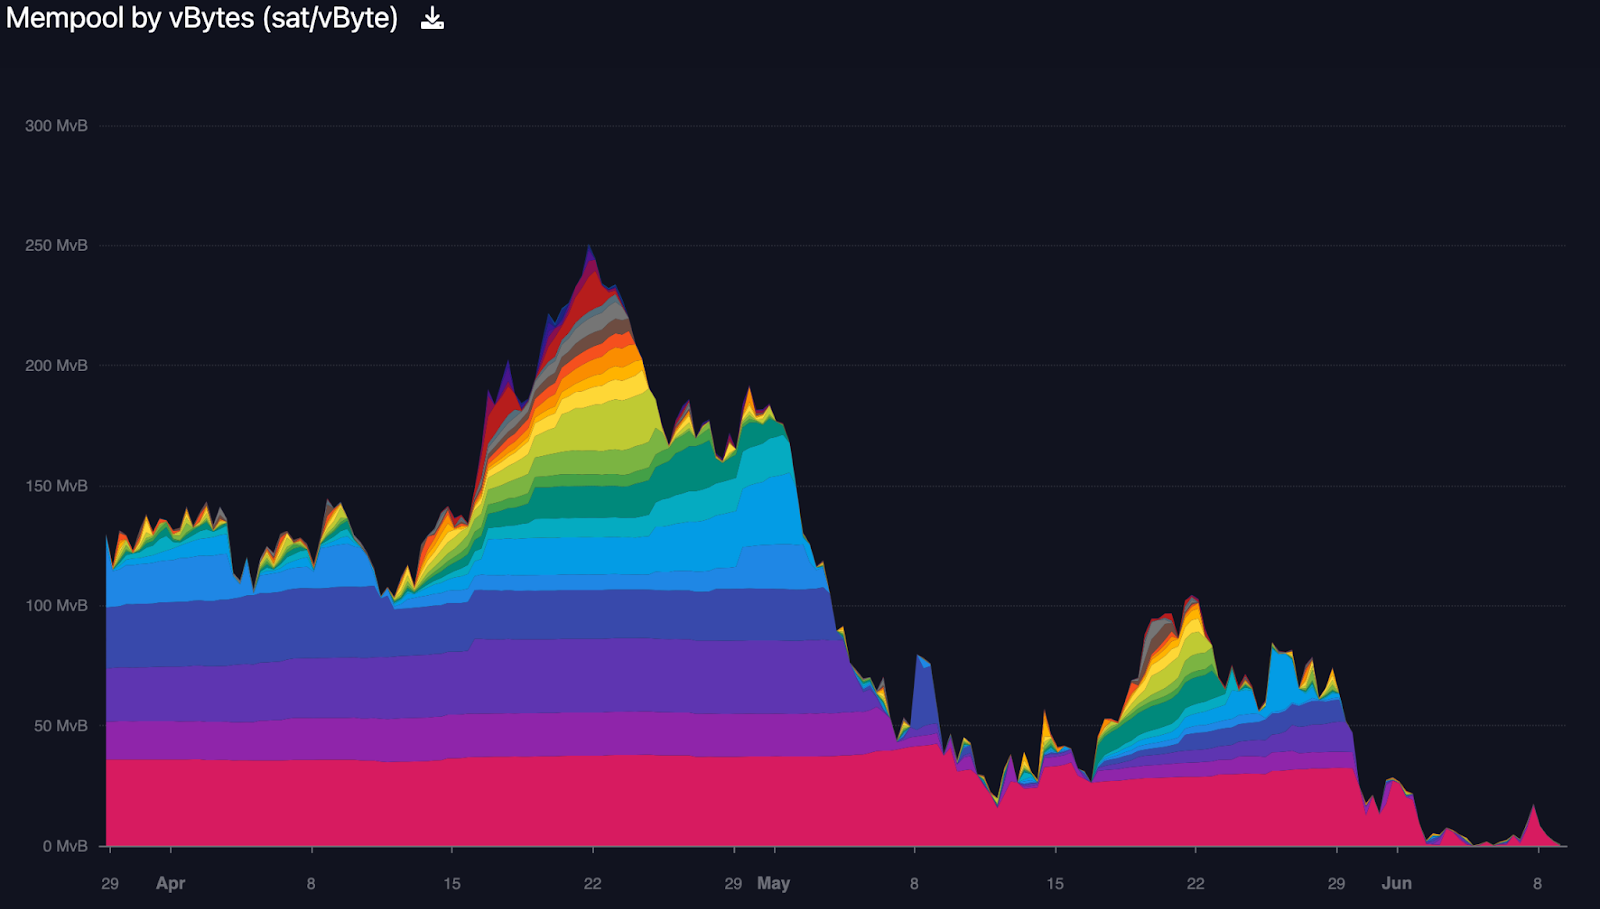
Task: Select the May 15 date tick label
Action: pos(1055,883)
